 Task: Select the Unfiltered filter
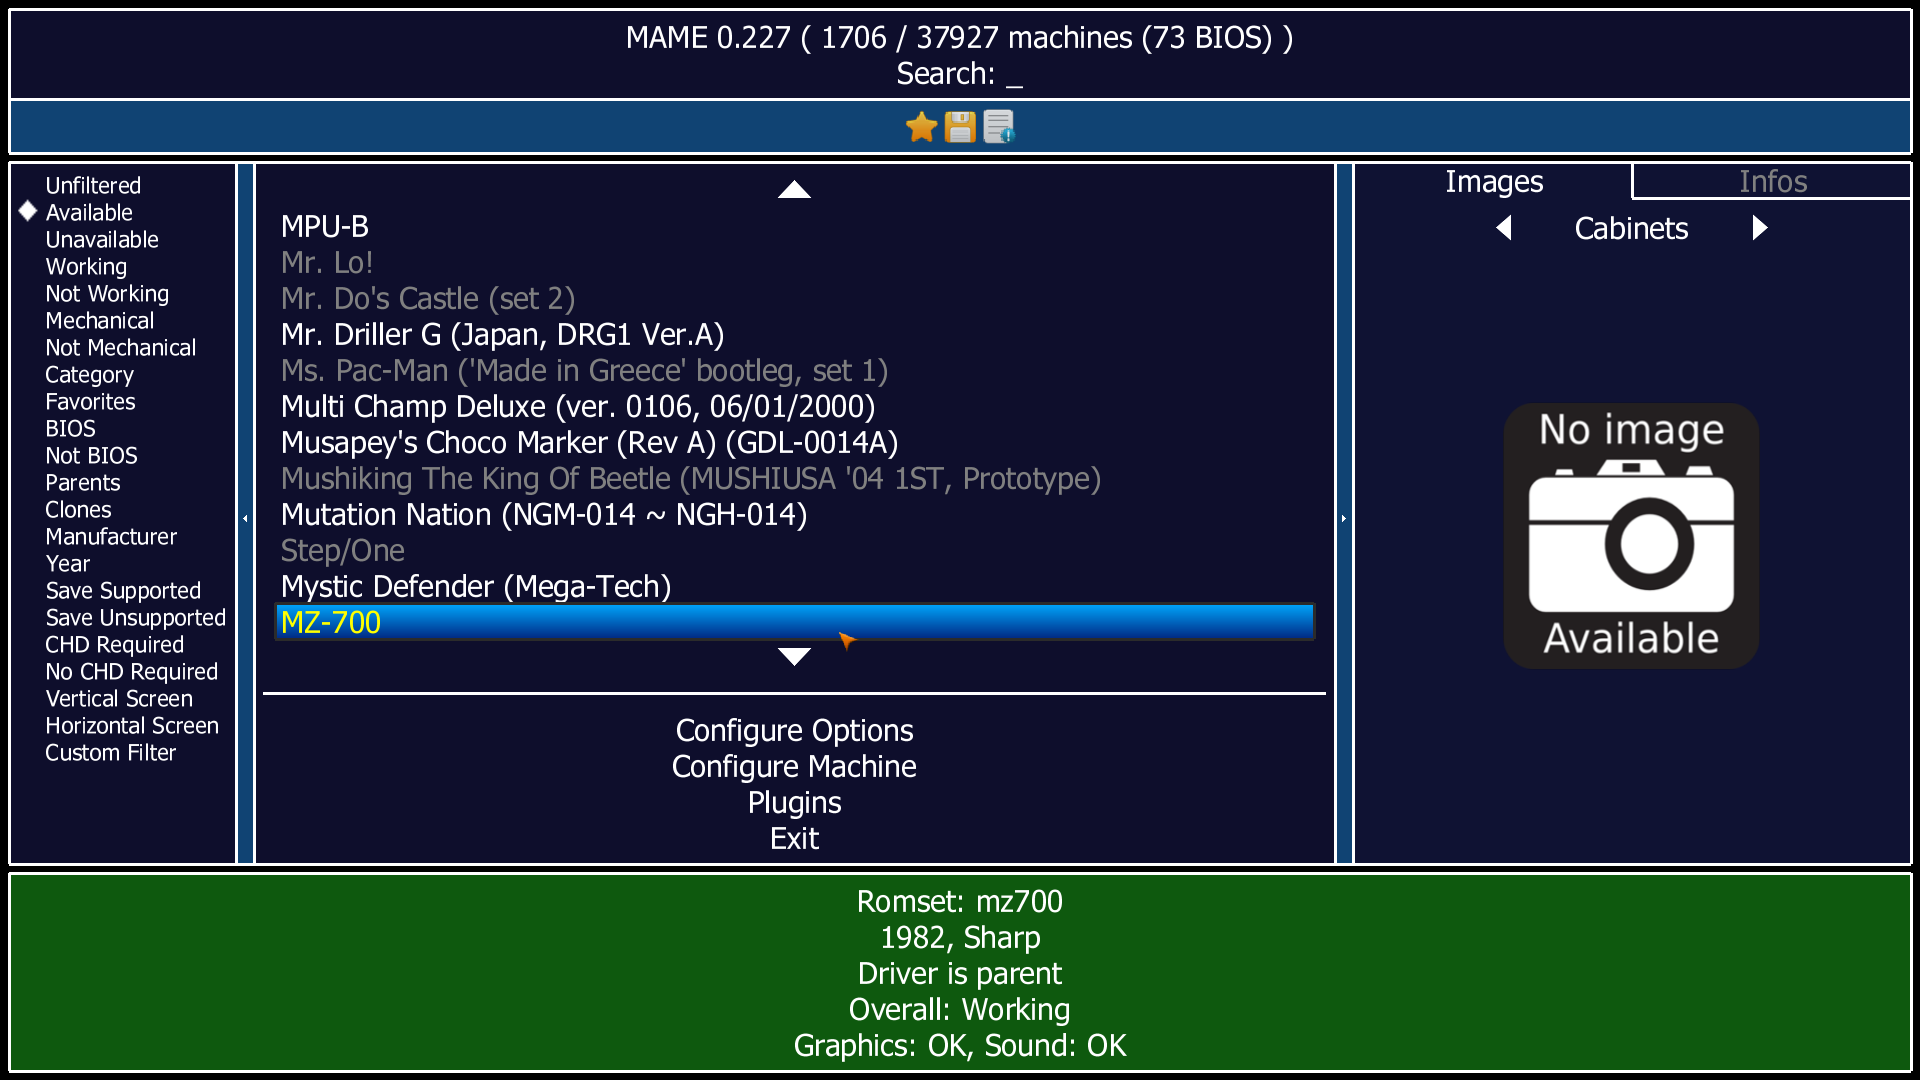(93, 185)
